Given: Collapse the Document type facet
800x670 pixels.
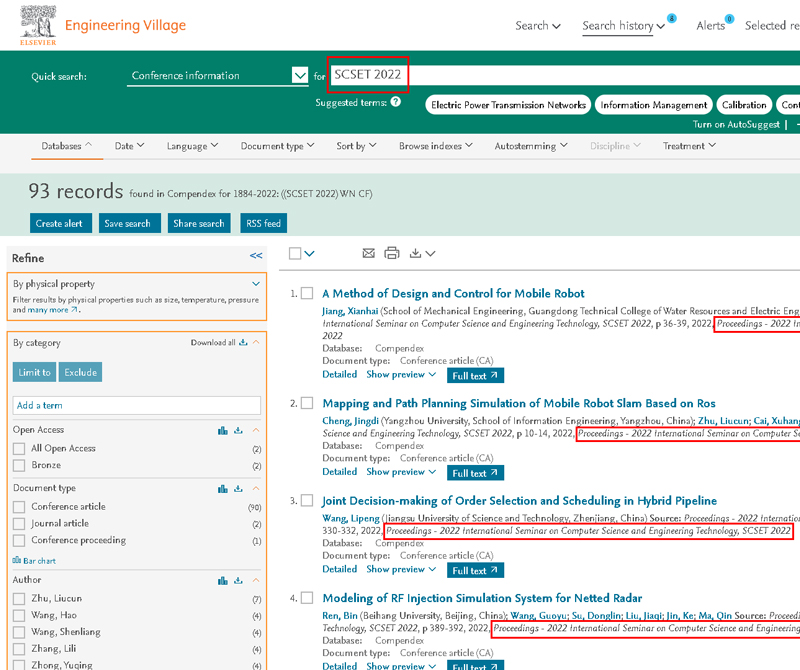Looking at the screenshot, I should tap(256, 488).
